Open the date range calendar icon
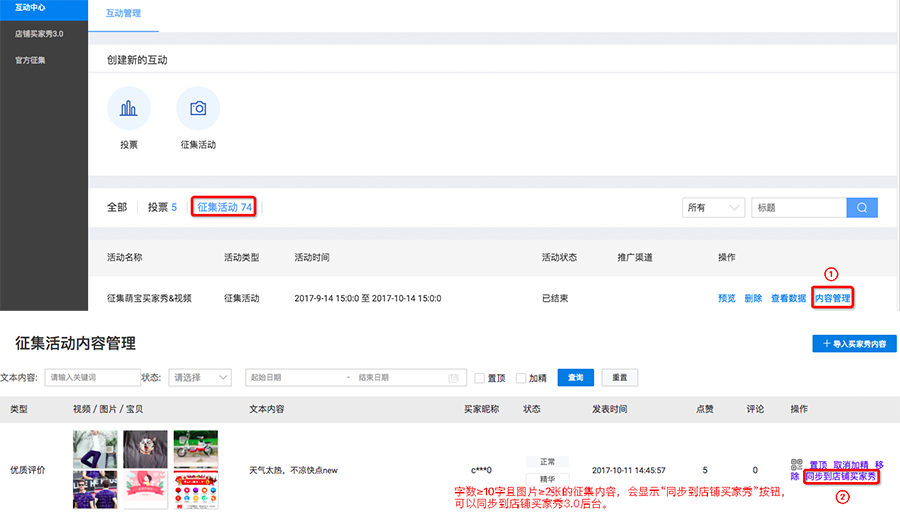Viewport: 900px width, 516px height. (453, 378)
